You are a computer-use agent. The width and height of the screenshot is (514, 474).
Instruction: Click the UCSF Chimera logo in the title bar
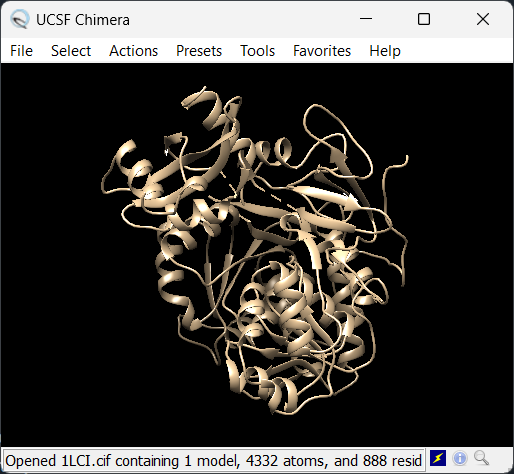(19, 19)
